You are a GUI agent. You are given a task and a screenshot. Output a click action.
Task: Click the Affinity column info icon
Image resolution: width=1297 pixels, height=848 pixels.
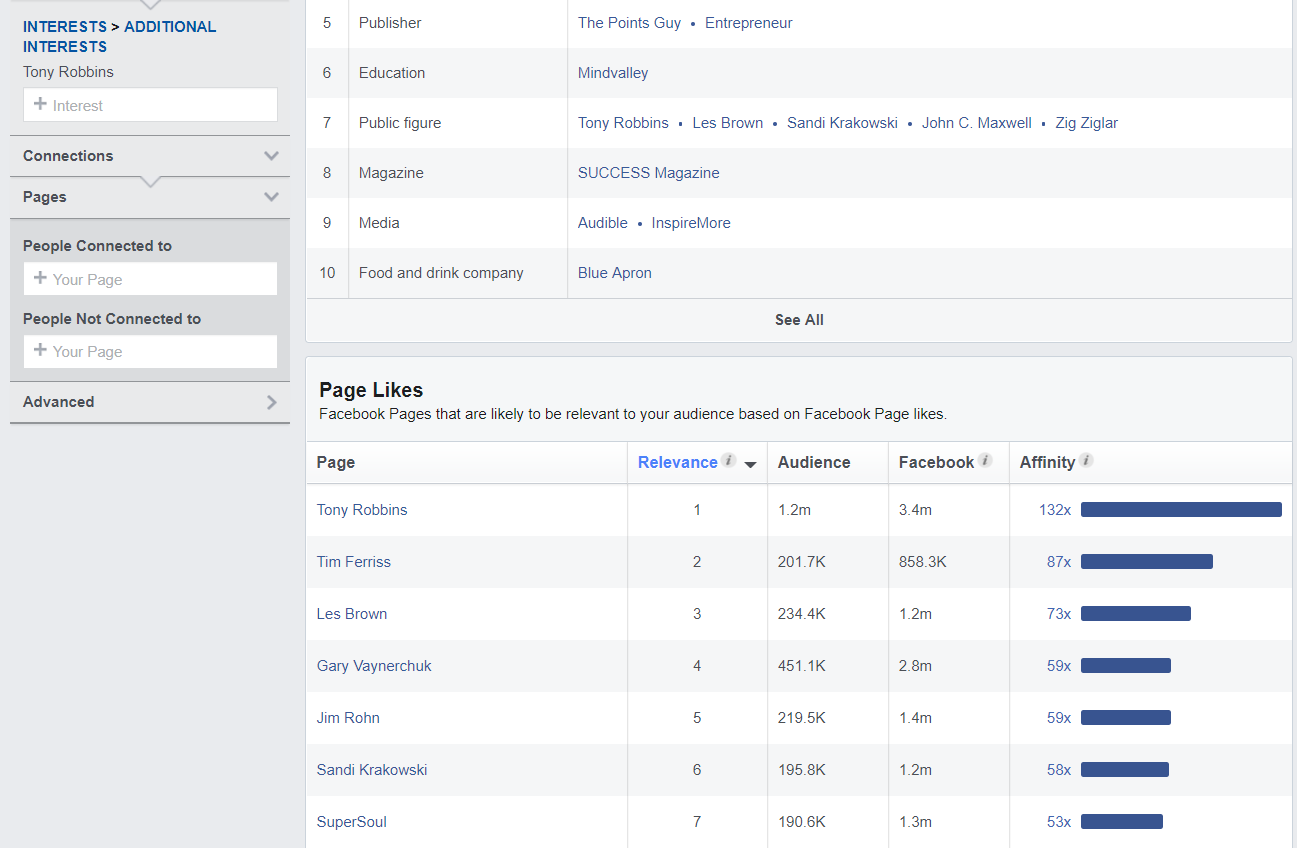pos(1086,461)
